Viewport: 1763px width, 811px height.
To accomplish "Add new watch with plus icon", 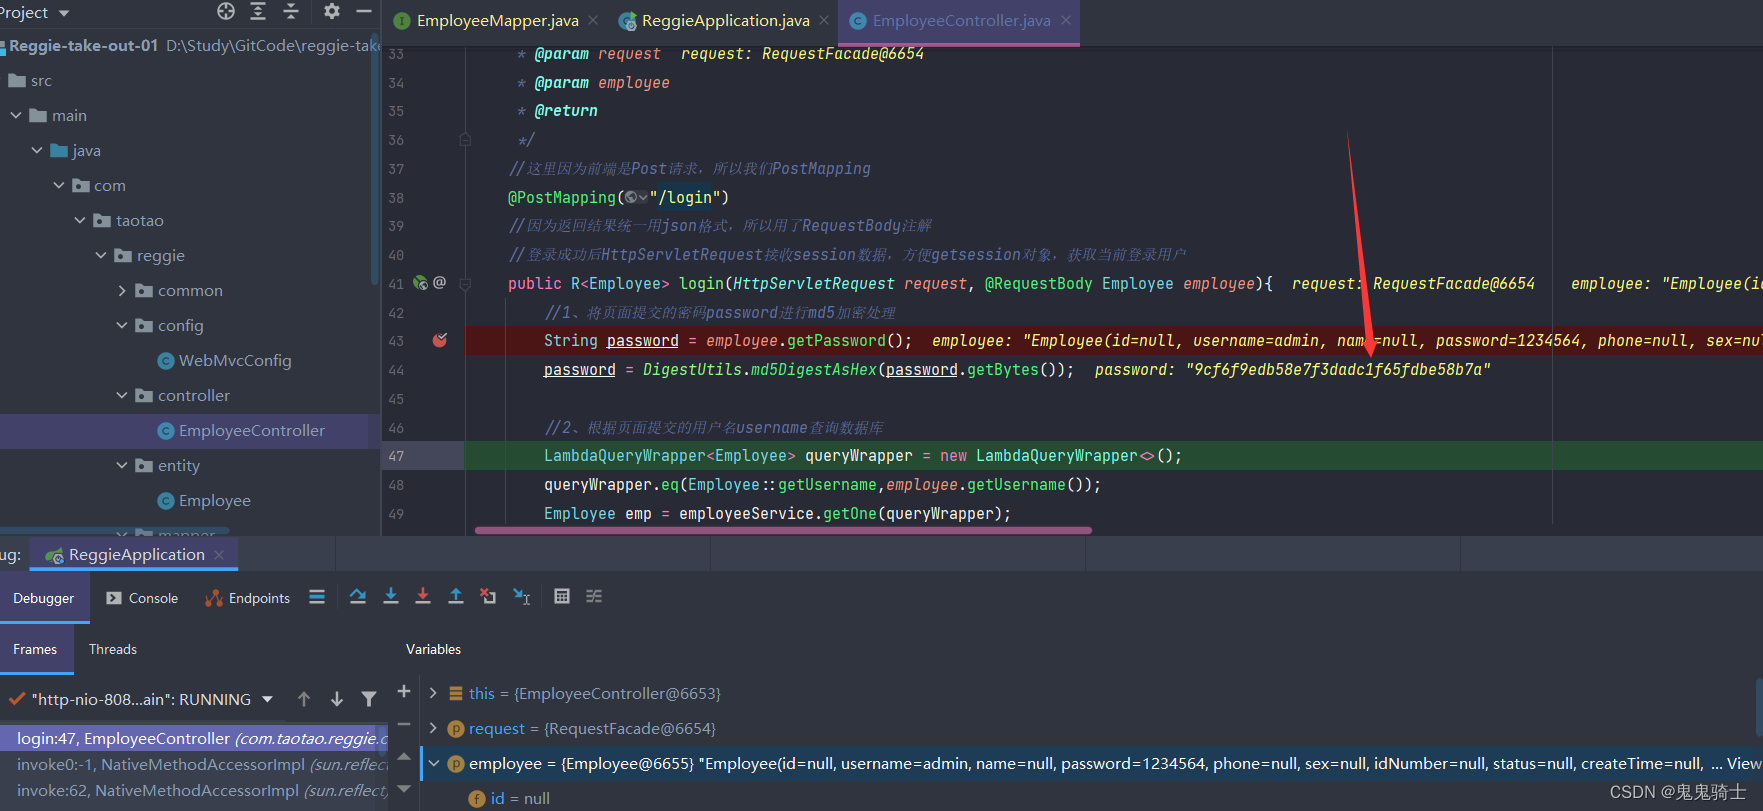I will 404,691.
